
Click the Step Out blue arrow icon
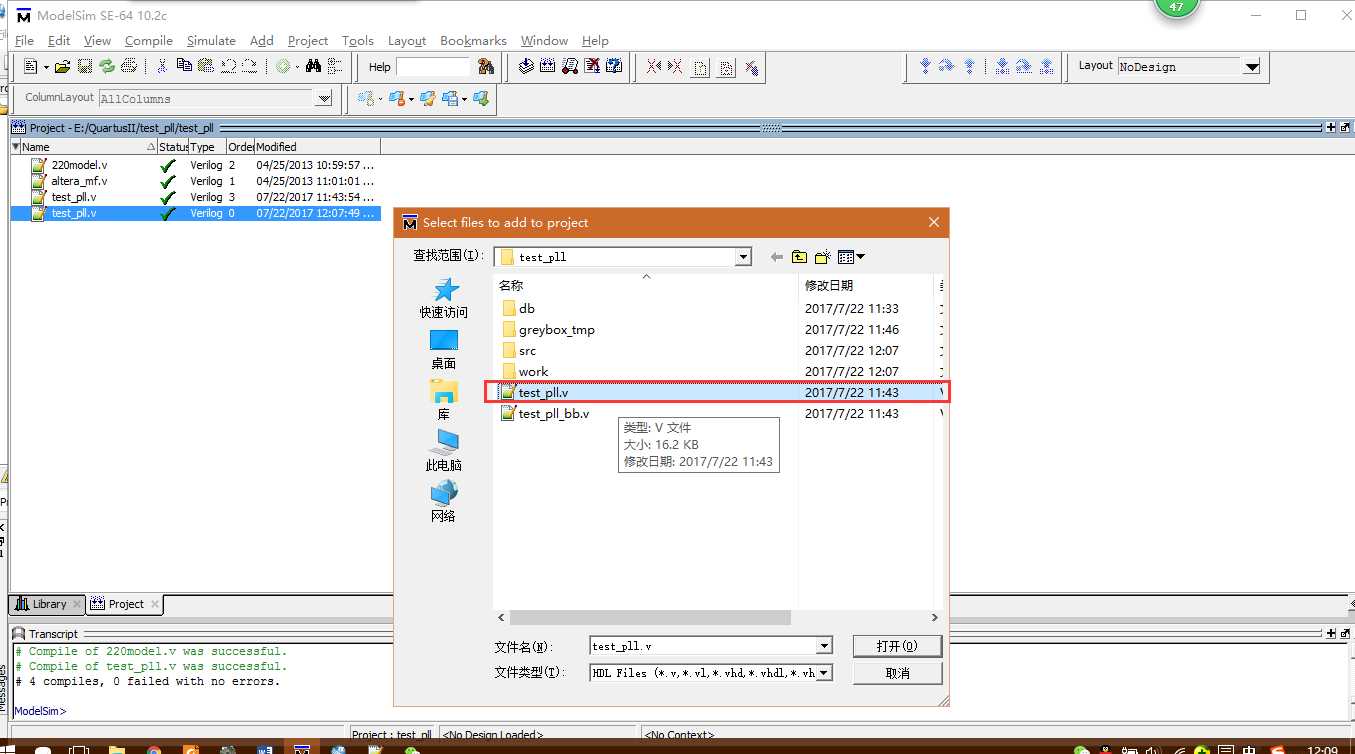coord(969,67)
